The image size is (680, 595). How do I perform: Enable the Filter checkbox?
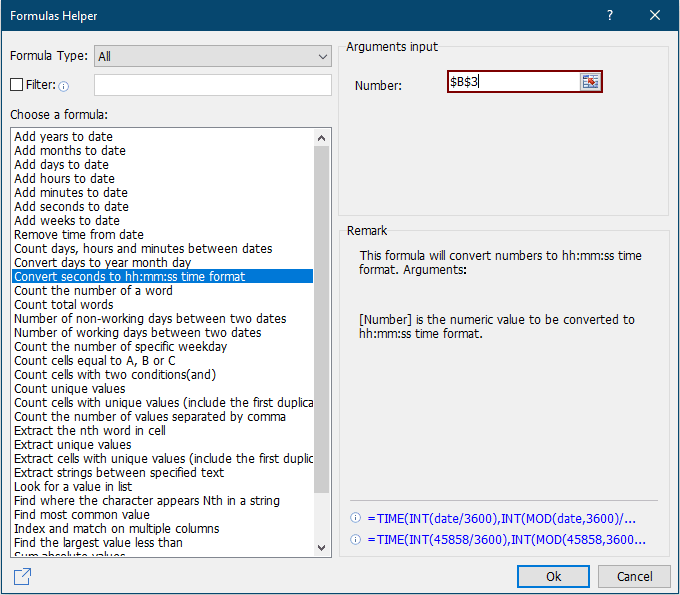[17, 85]
